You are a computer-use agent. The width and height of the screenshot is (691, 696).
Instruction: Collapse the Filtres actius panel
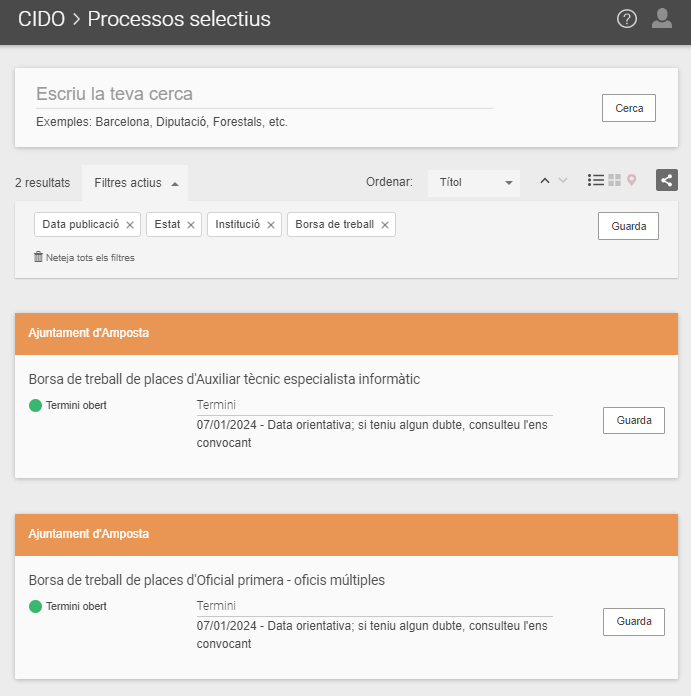(x=135, y=183)
